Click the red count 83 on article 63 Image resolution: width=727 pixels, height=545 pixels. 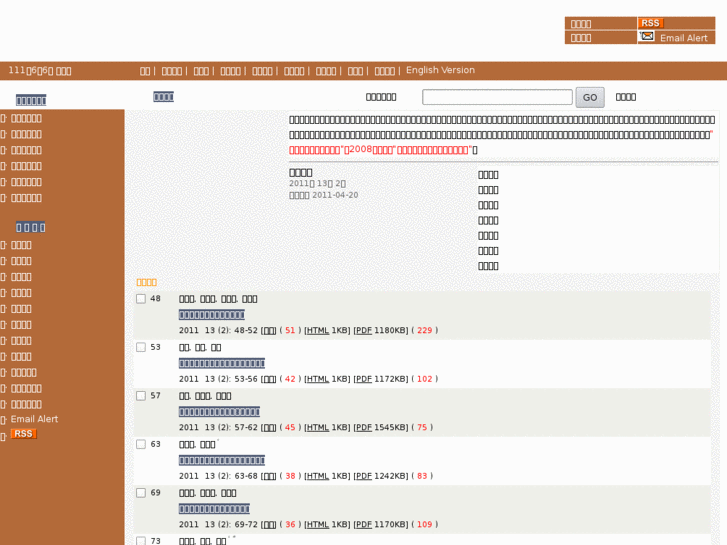[x=422, y=476]
